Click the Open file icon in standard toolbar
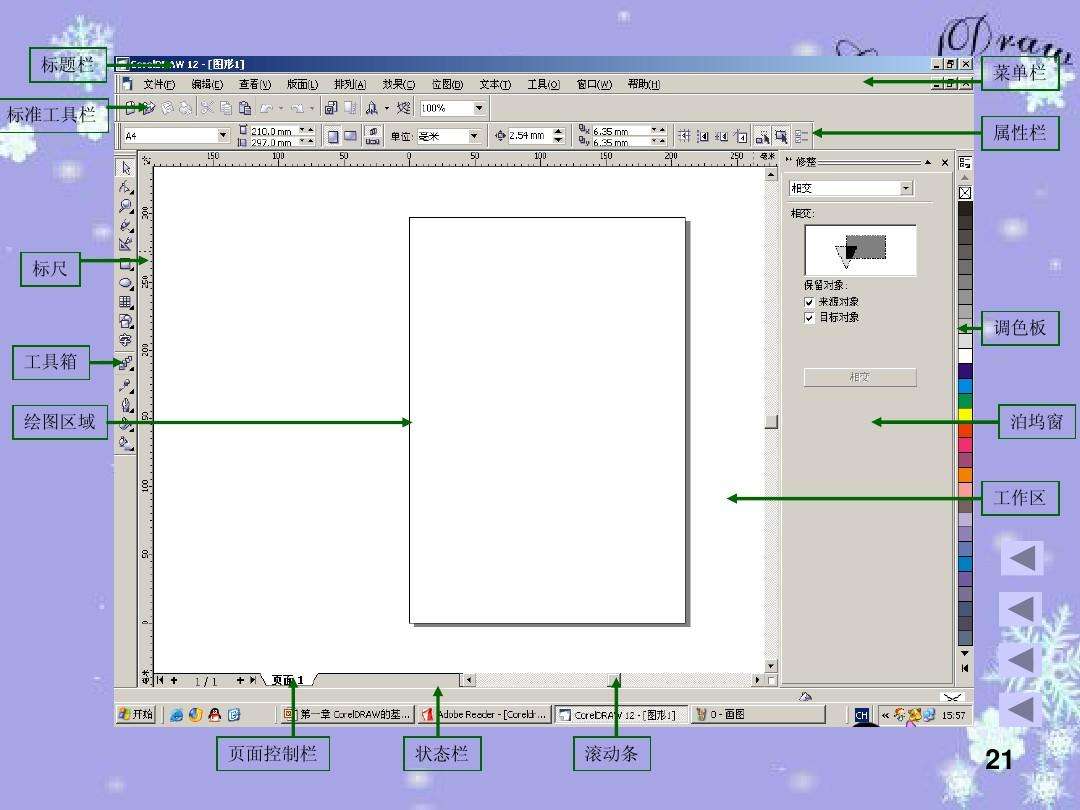Viewport: 1080px width, 810px height. [x=148, y=108]
